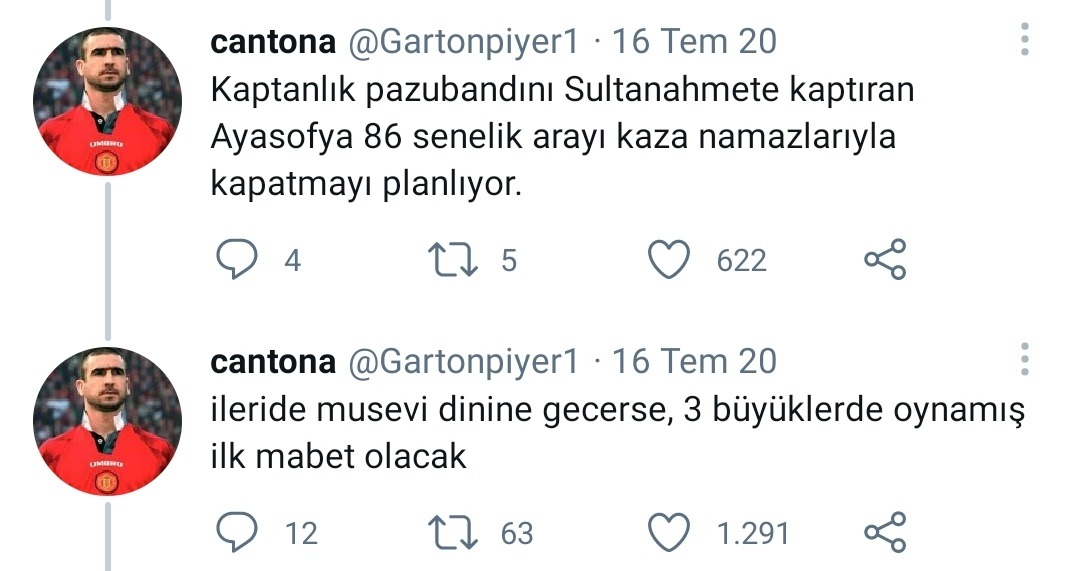Open the cantona display name on first tweet

click(x=272, y=42)
